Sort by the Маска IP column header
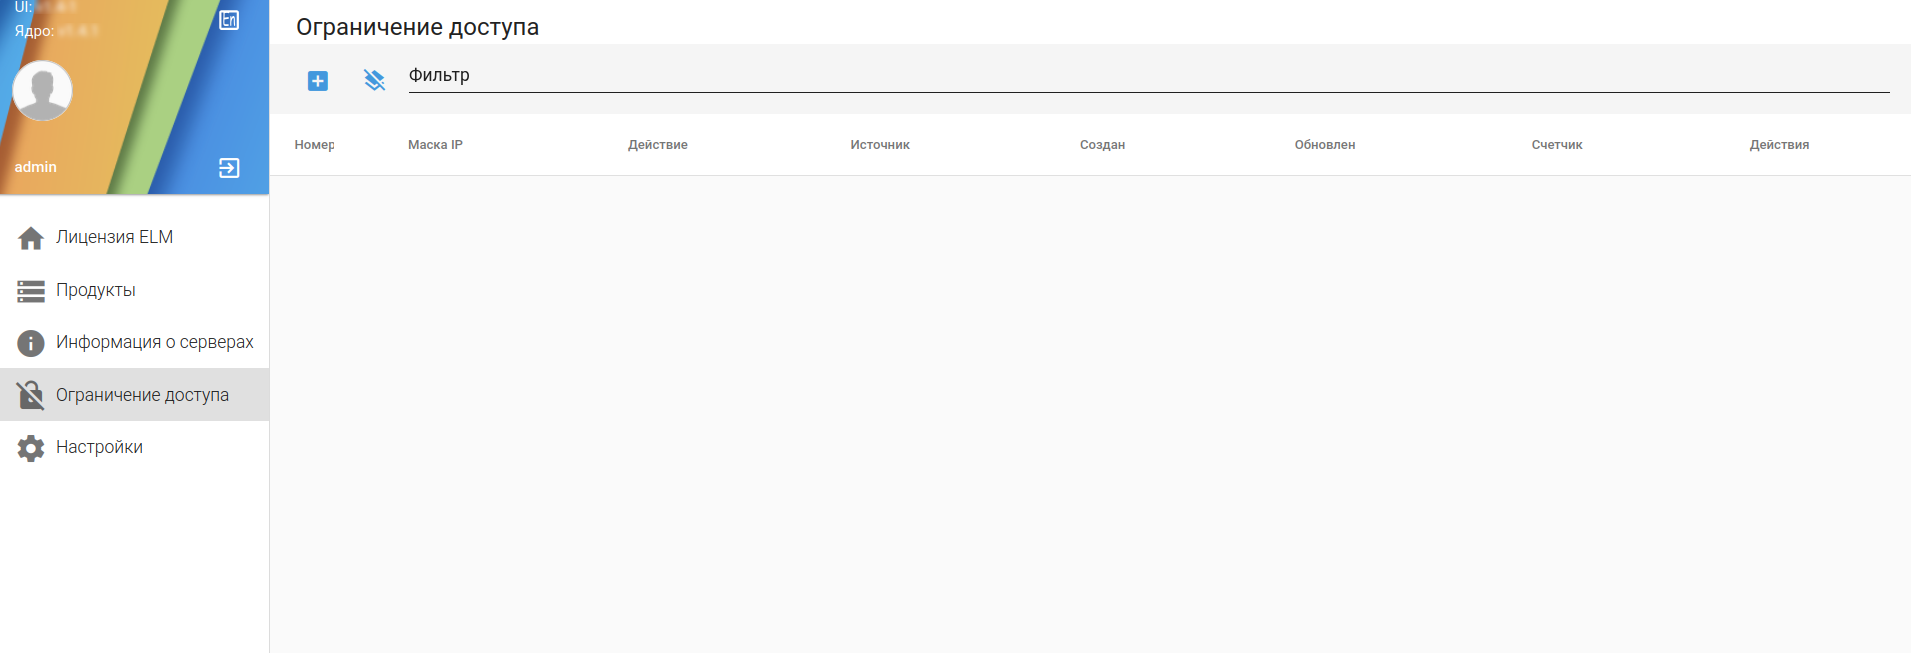The height and width of the screenshot is (653, 1911). click(x=435, y=145)
